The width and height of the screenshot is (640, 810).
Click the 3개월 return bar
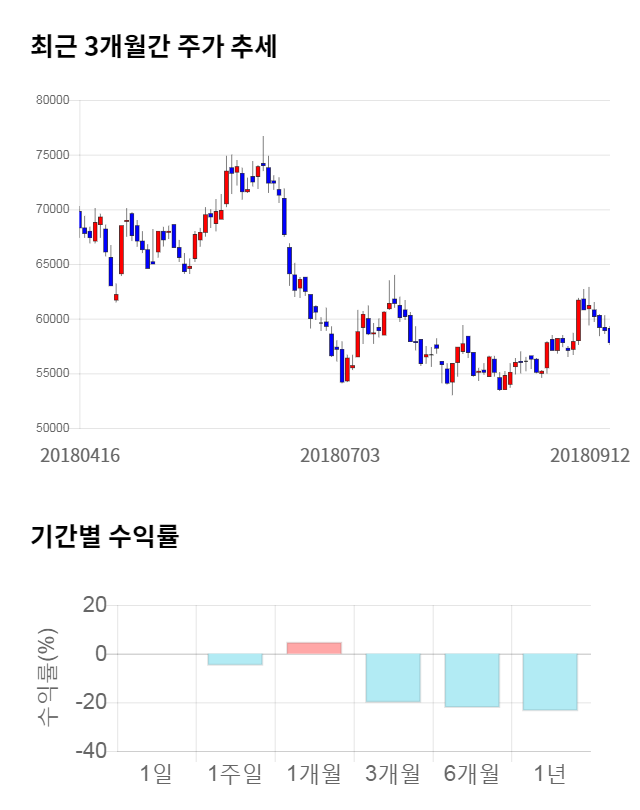pyautogui.click(x=393, y=678)
